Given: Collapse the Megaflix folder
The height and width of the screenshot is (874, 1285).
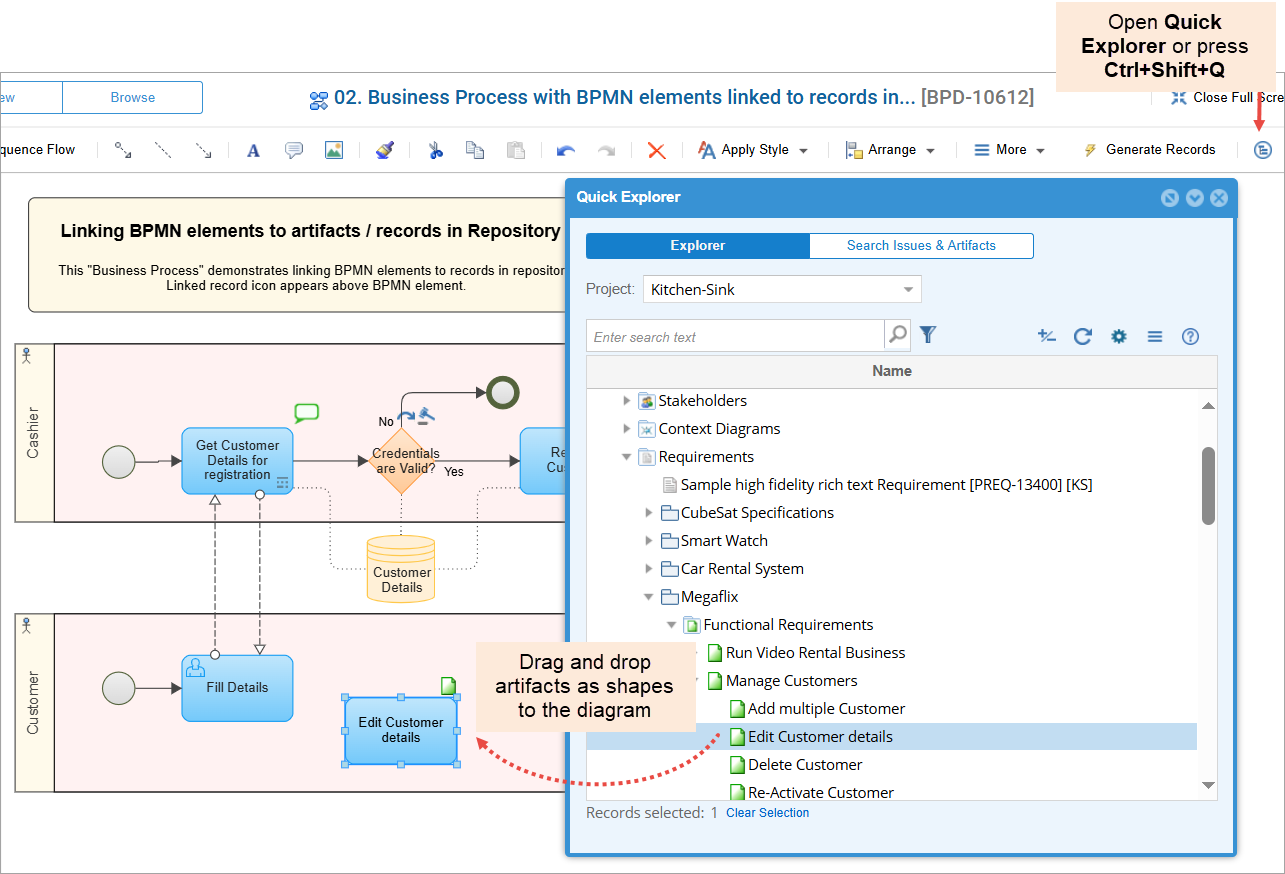Looking at the screenshot, I should click(650, 597).
